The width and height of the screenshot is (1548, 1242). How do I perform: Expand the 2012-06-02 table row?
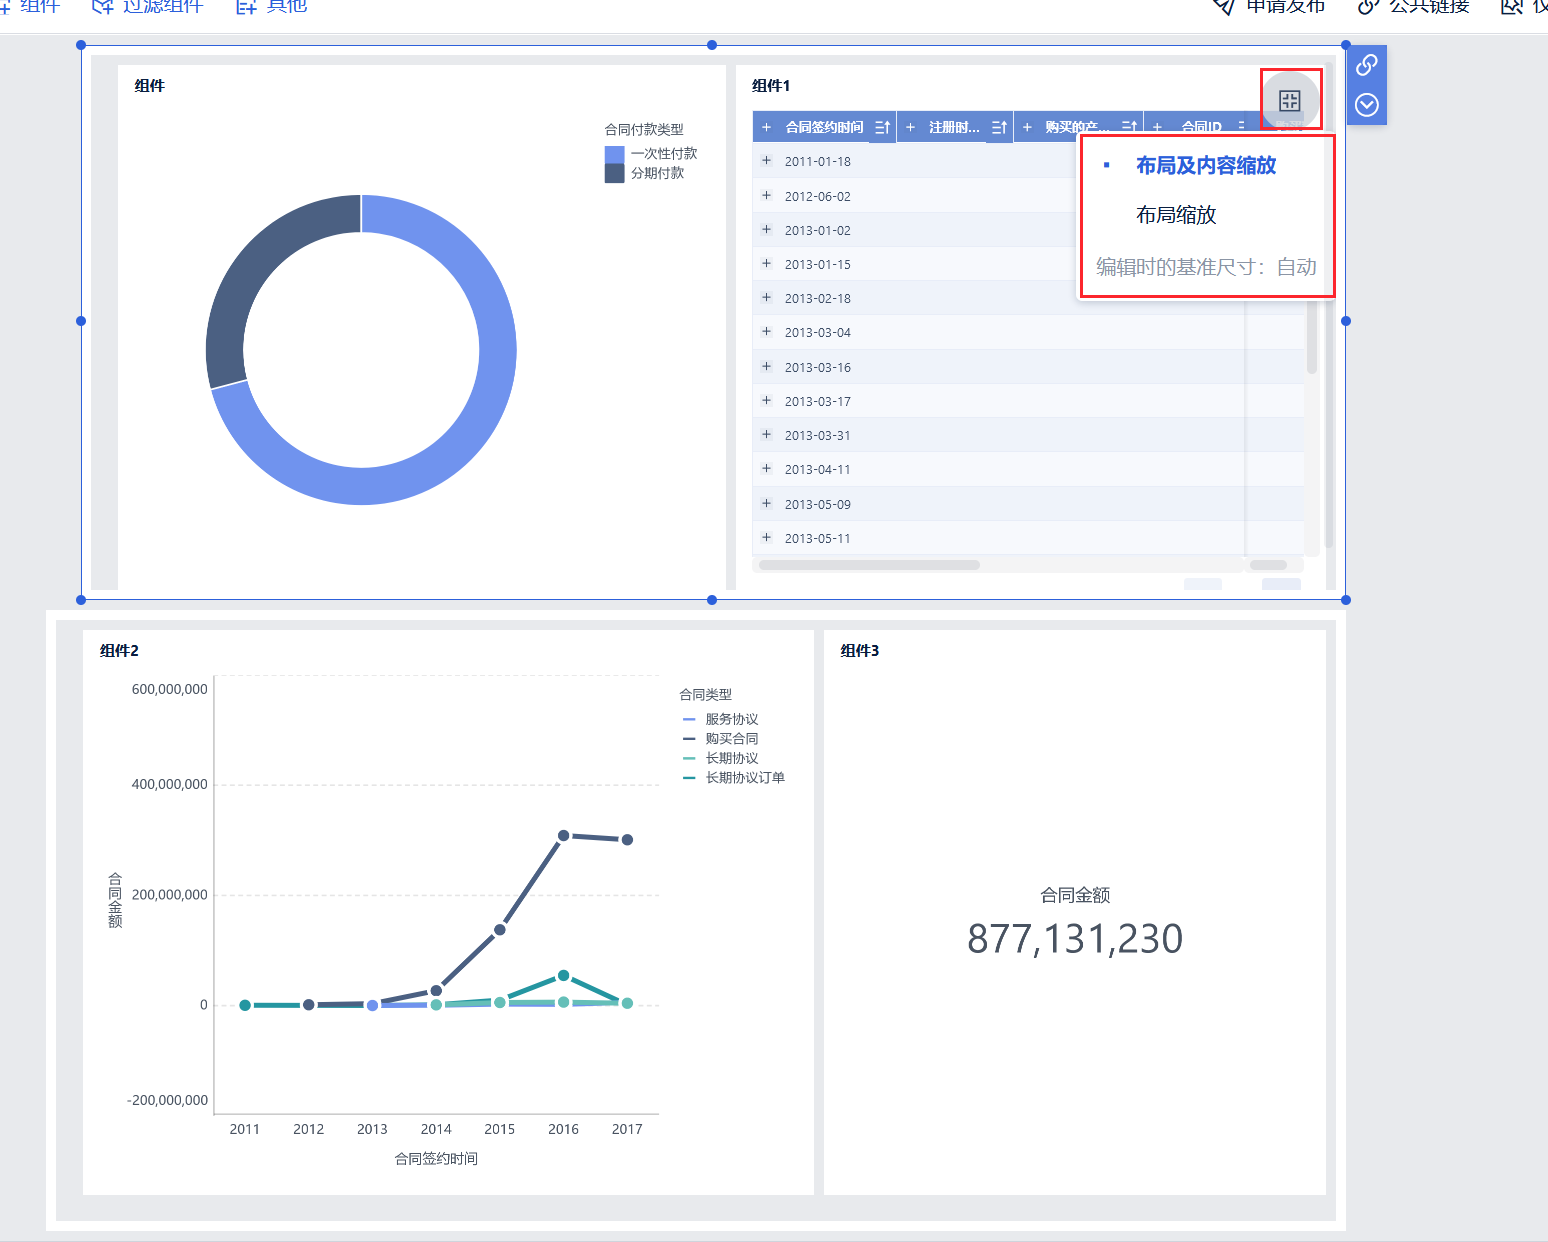766,196
